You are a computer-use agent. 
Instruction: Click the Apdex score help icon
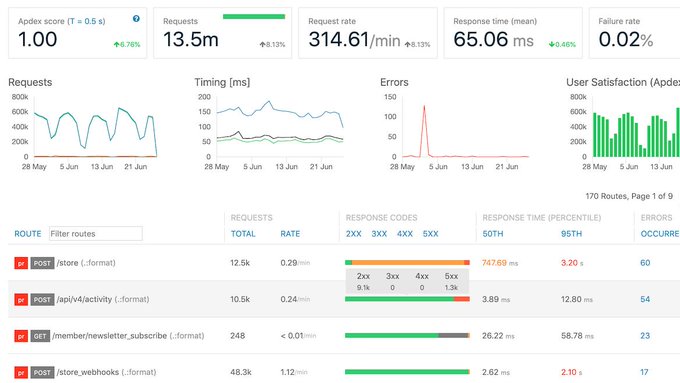pyautogui.click(x=136, y=19)
